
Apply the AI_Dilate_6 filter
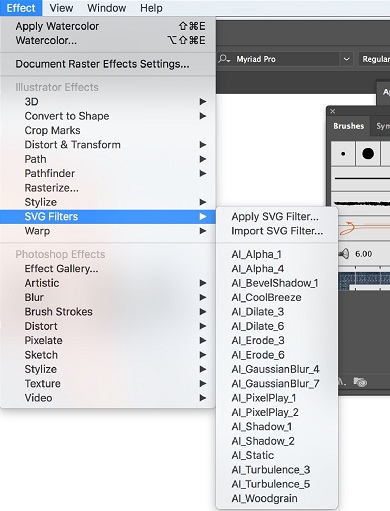click(277, 326)
